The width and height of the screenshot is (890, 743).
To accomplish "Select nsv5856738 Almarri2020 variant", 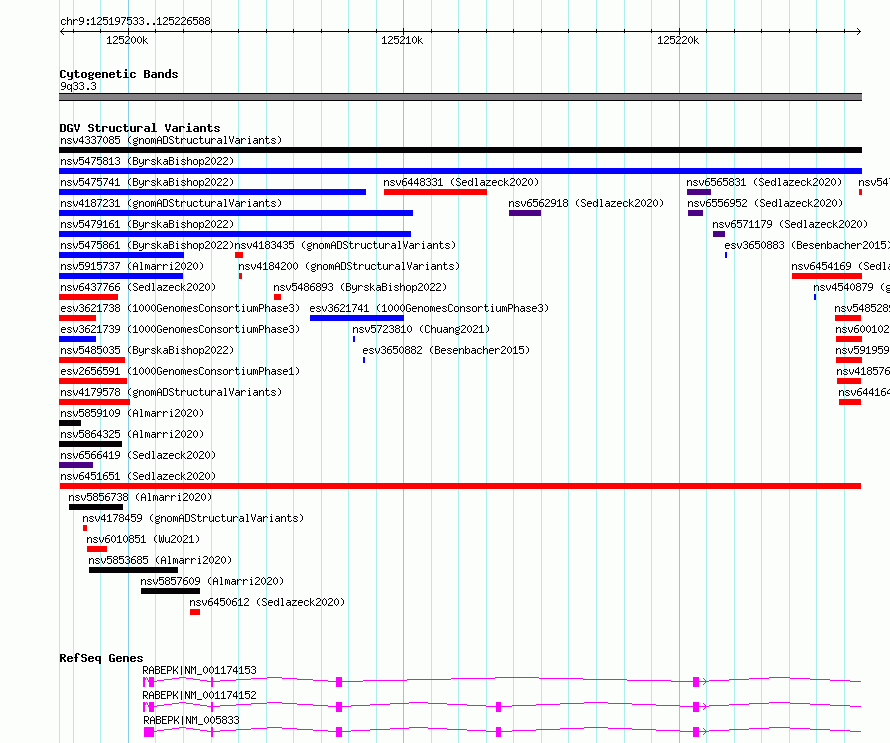I will click(x=140, y=497).
